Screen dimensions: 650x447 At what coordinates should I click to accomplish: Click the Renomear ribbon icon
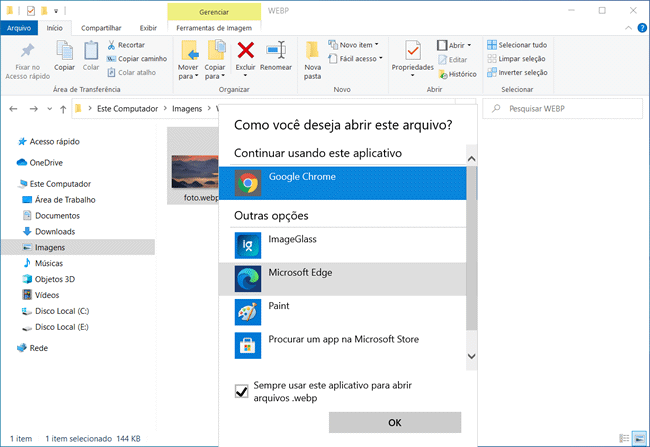point(276,55)
